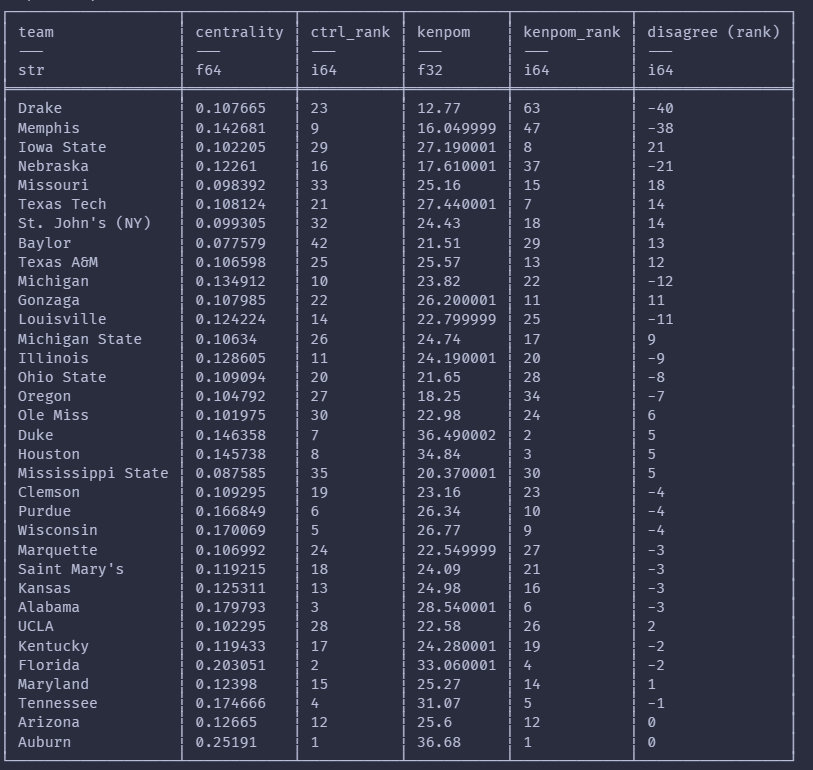813x770 pixels.
Task: Click the Mississippi State team name
Action: pos(93,473)
